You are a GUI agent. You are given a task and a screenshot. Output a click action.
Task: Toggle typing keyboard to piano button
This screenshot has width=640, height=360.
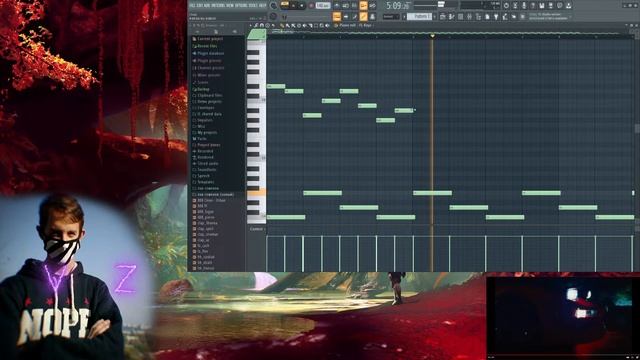[337, 17]
